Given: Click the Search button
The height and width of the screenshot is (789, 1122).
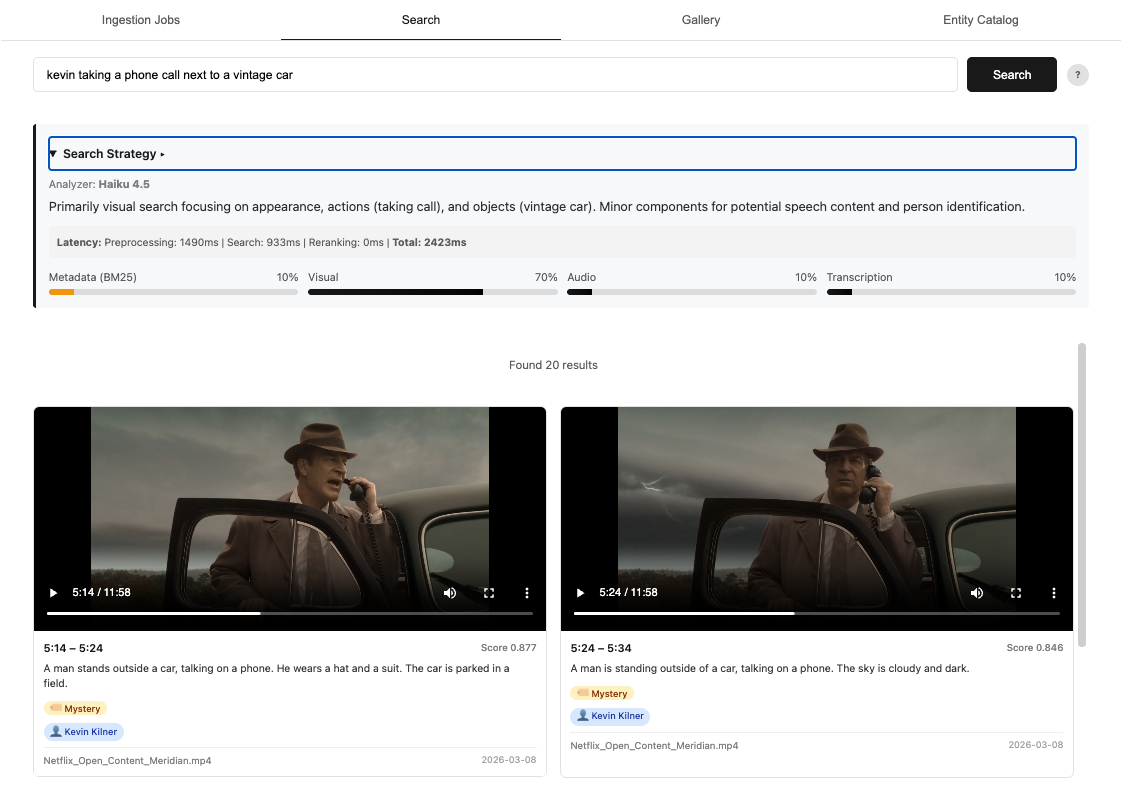Looking at the screenshot, I should 1011,74.
